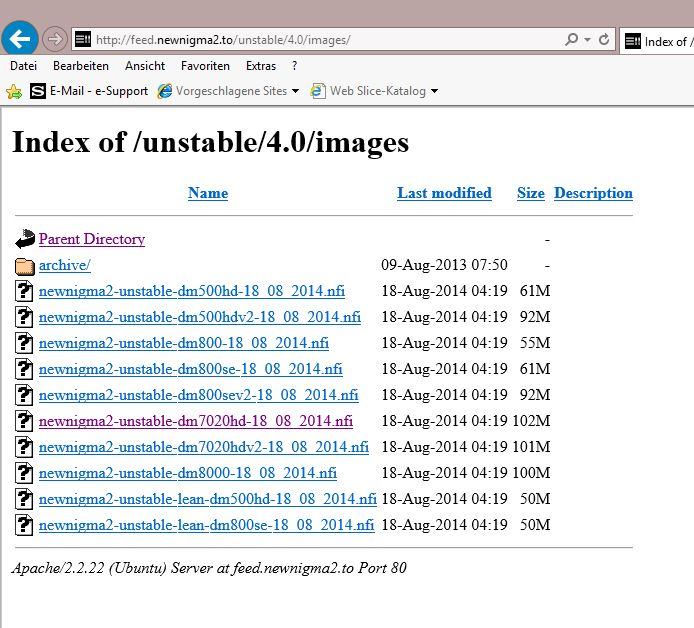
Task: Click the file icon beside the dm8000 image
Action: (x=24, y=473)
